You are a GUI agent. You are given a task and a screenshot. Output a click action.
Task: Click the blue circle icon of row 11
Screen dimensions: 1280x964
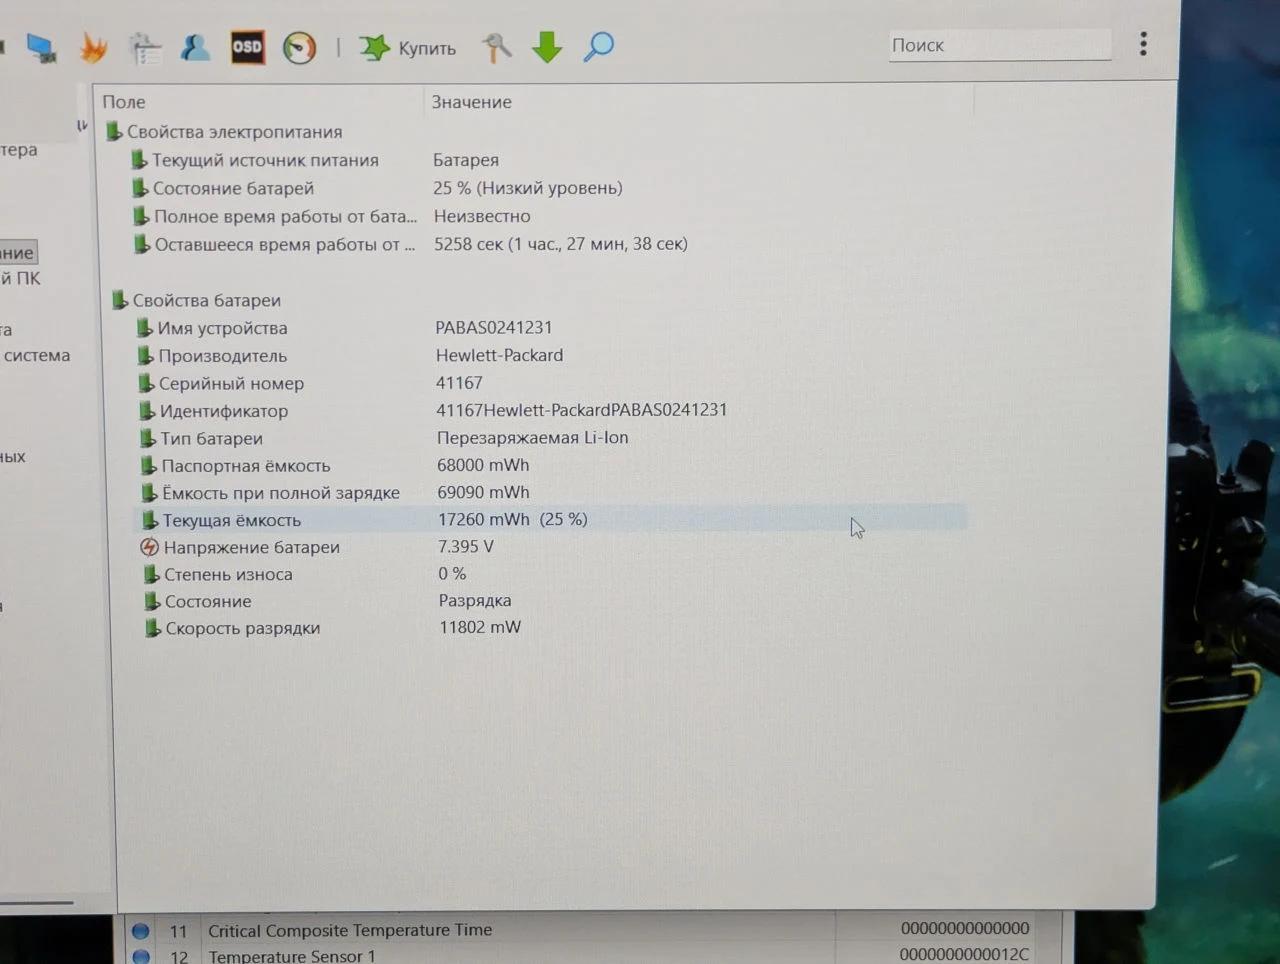click(x=141, y=931)
